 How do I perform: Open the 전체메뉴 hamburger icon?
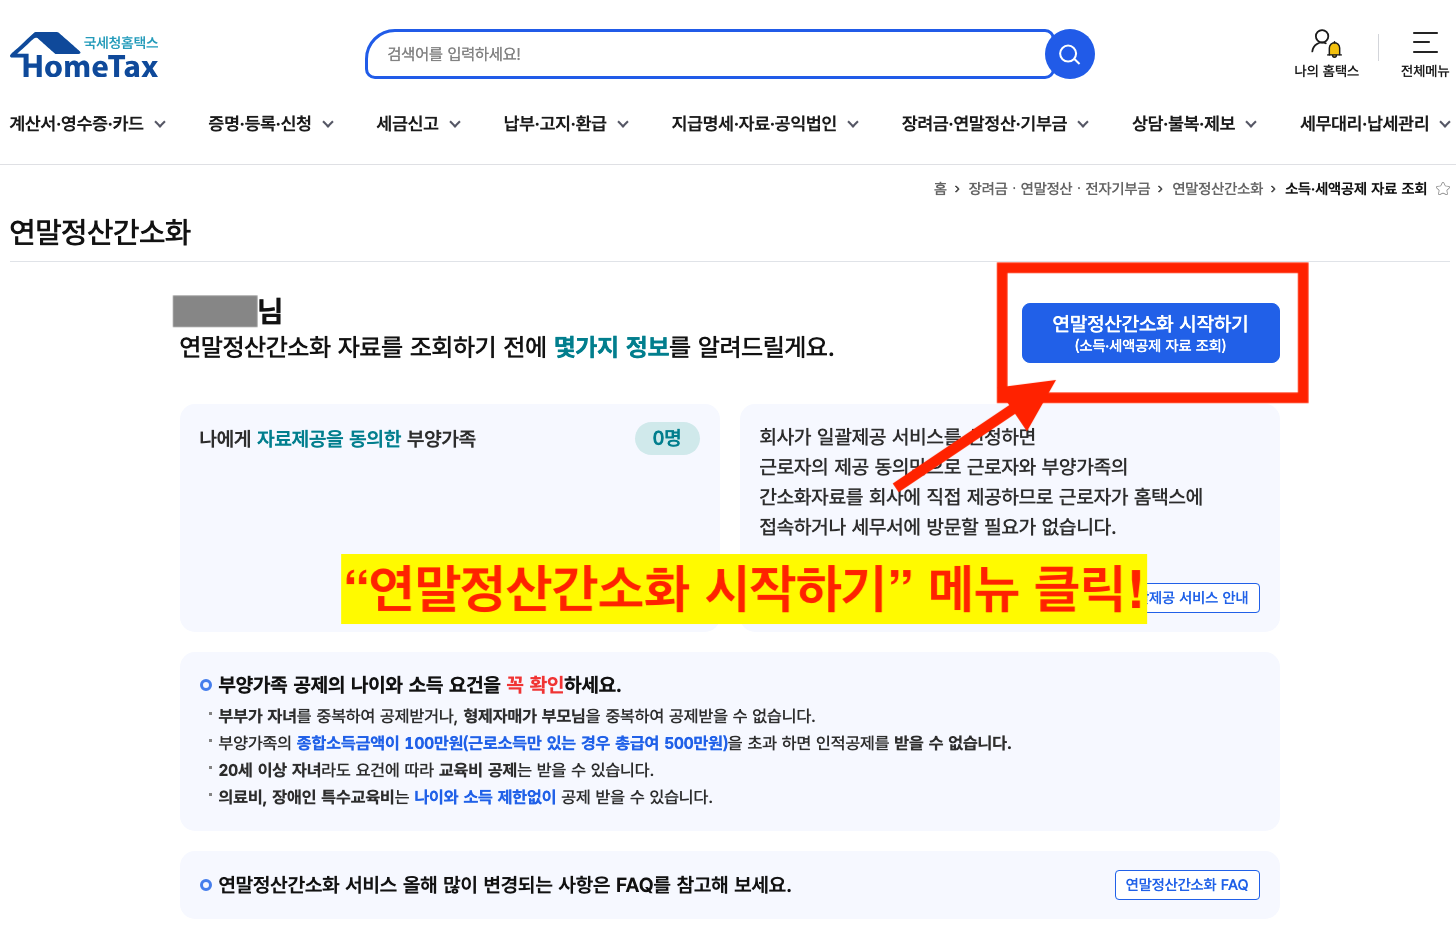coord(1424,45)
